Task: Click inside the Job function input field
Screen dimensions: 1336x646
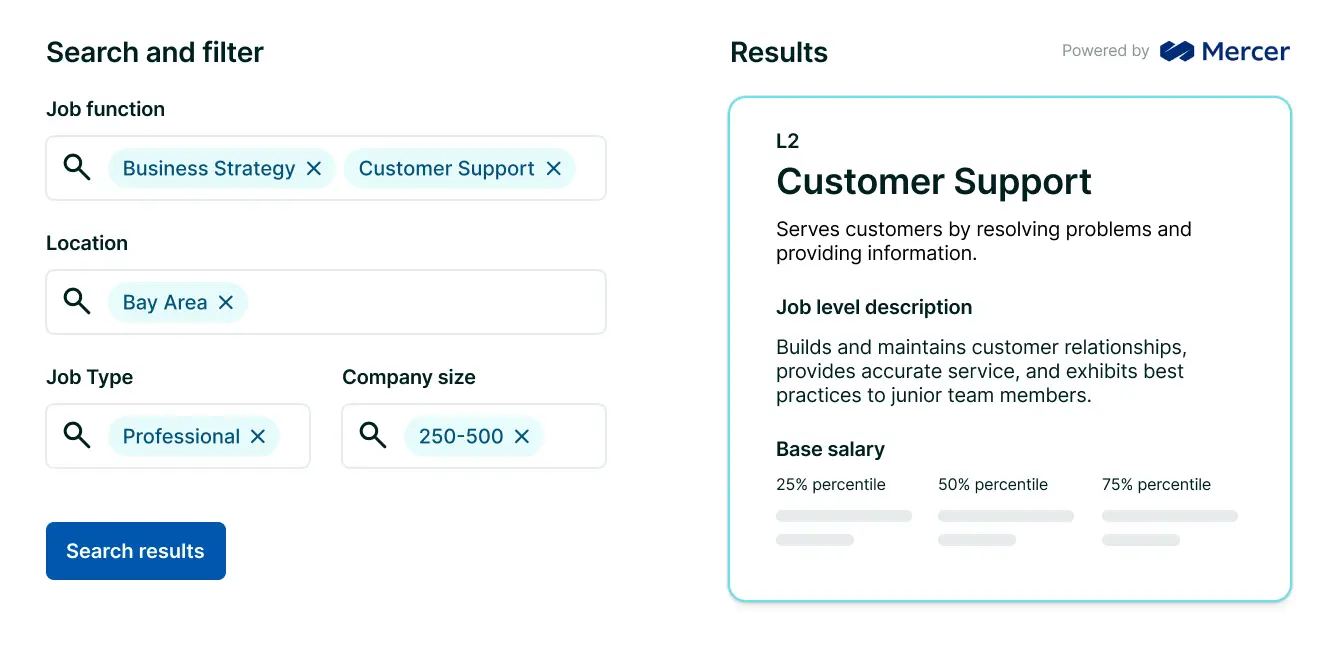Action: click(588, 168)
